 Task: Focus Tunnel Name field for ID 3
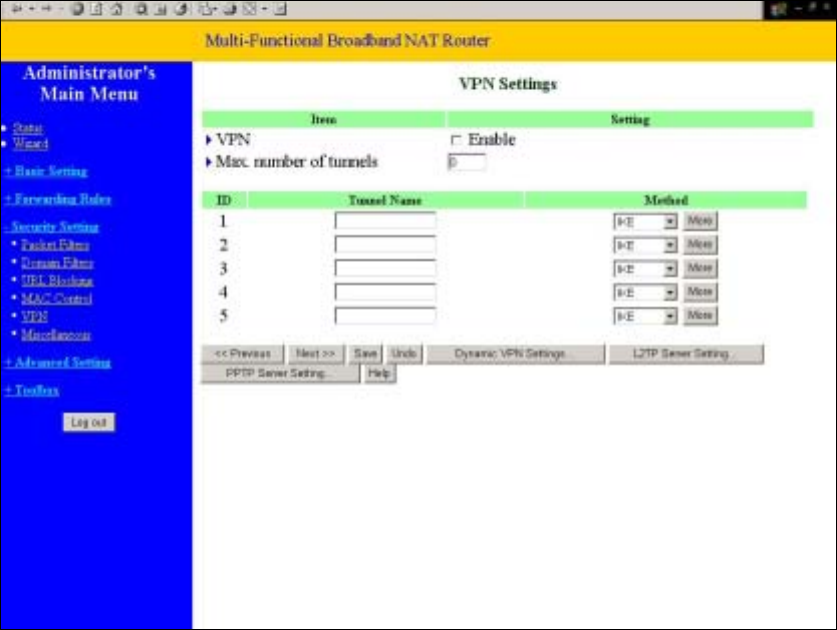tap(385, 268)
